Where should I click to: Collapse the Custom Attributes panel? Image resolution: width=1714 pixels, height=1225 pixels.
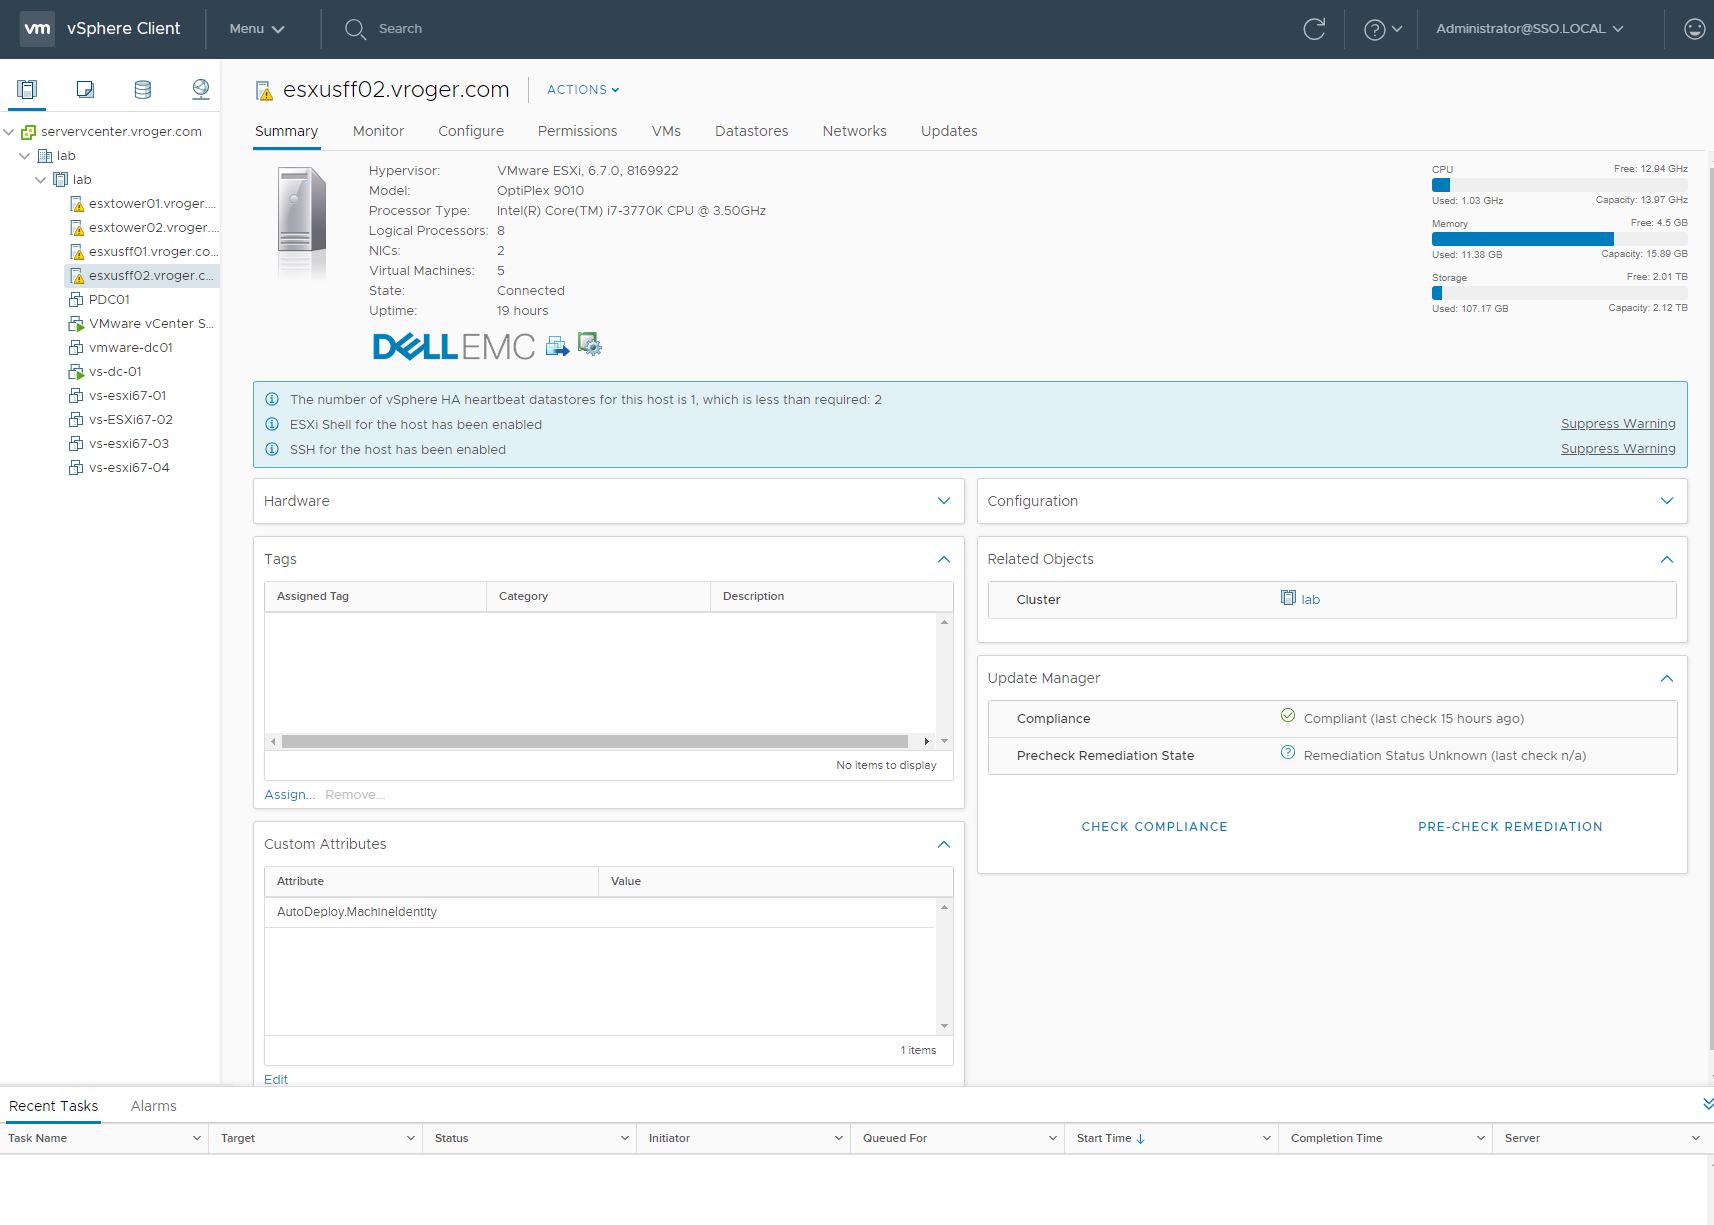(943, 844)
